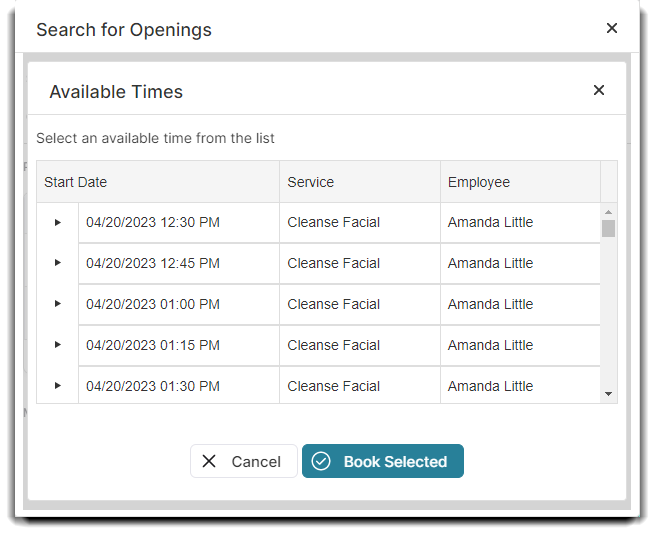Expand the 01:30 PM row arrow

coord(57,386)
